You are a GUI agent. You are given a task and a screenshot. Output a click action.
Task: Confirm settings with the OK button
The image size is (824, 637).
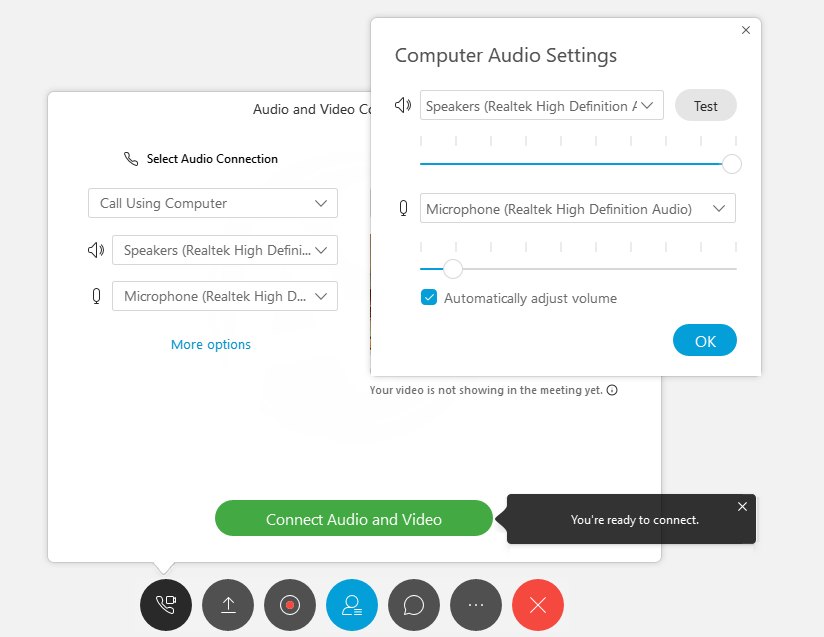[704, 340]
